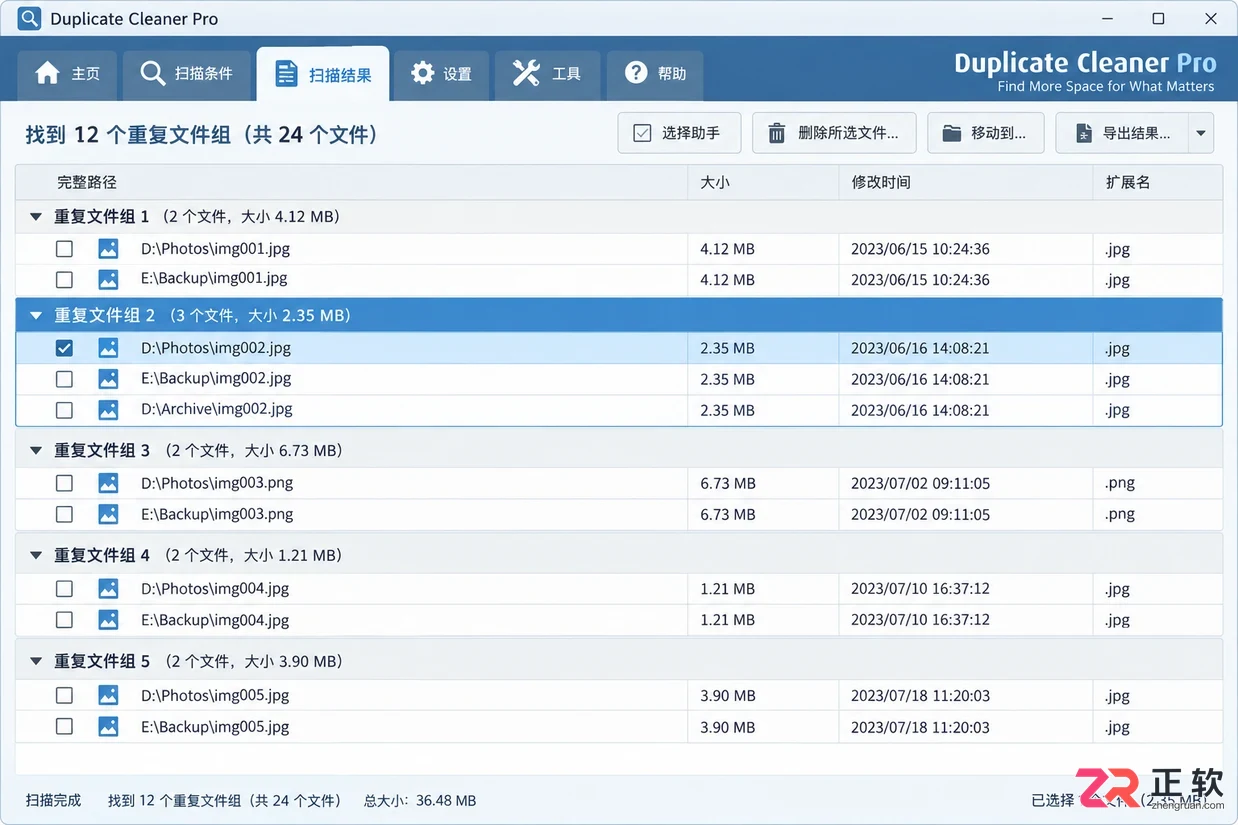Maximize the Duplicate Cleaner Pro window
1238x825 pixels.
[1158, 19]
